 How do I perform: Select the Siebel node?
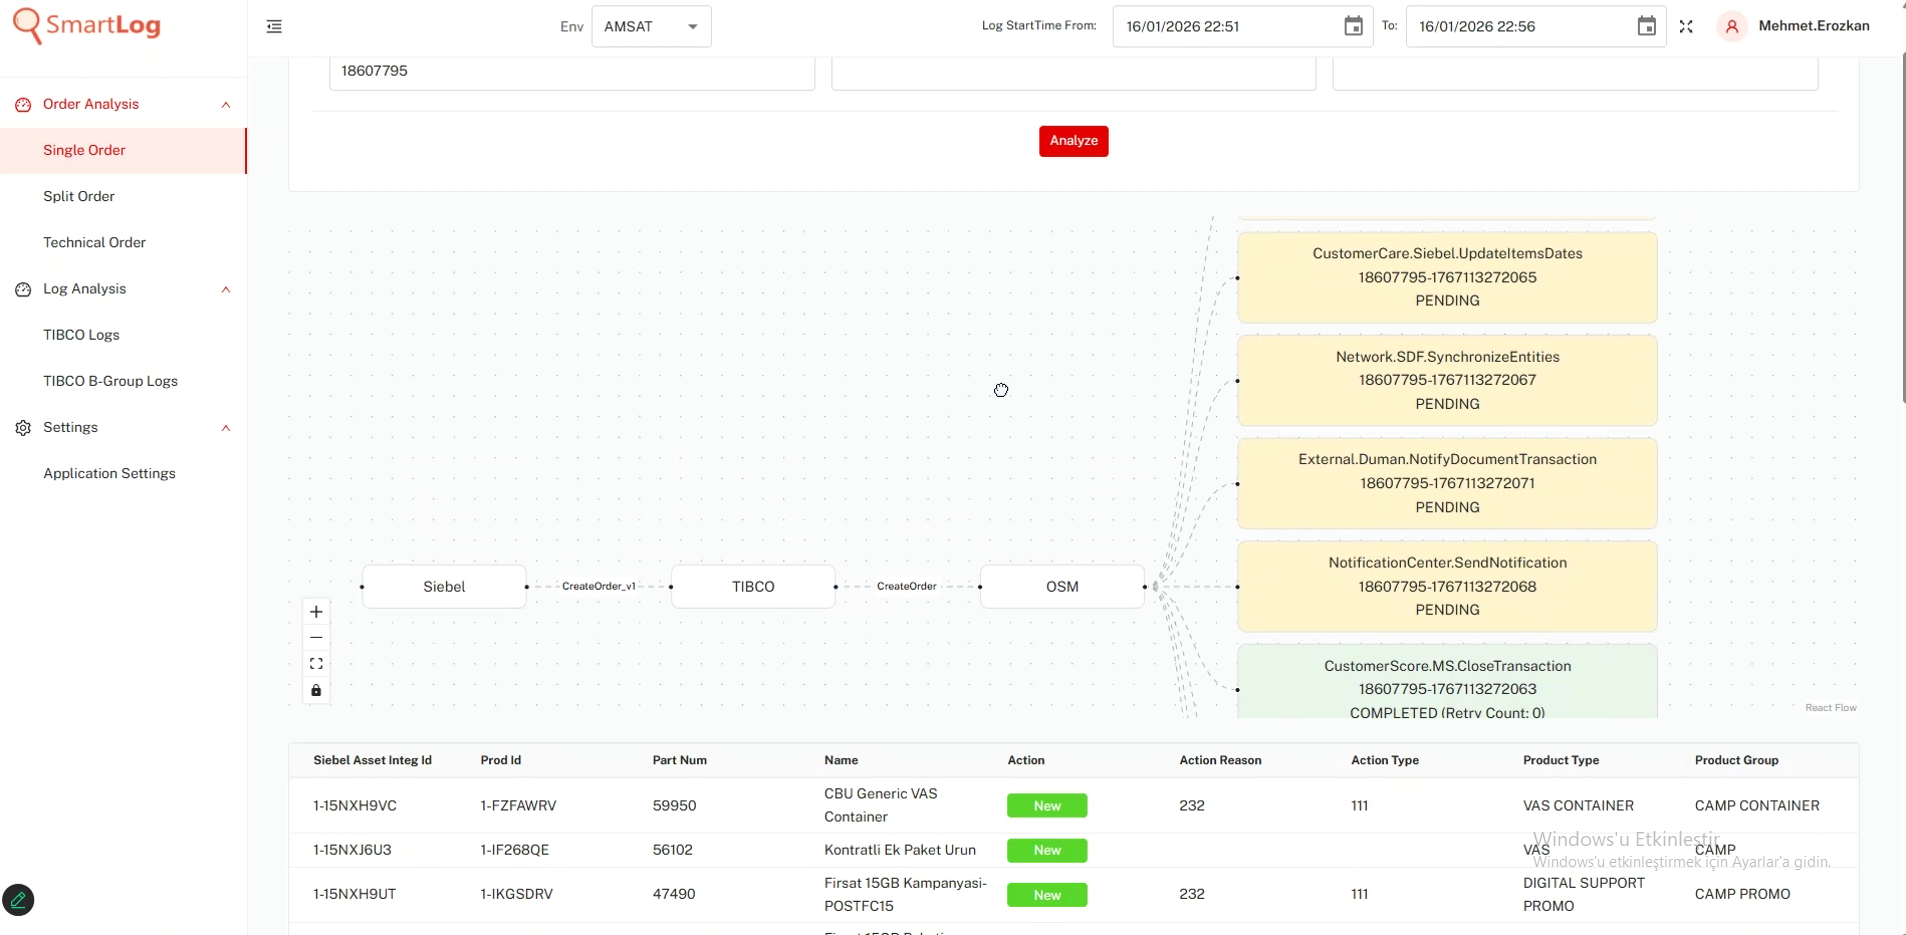point(444,587)
